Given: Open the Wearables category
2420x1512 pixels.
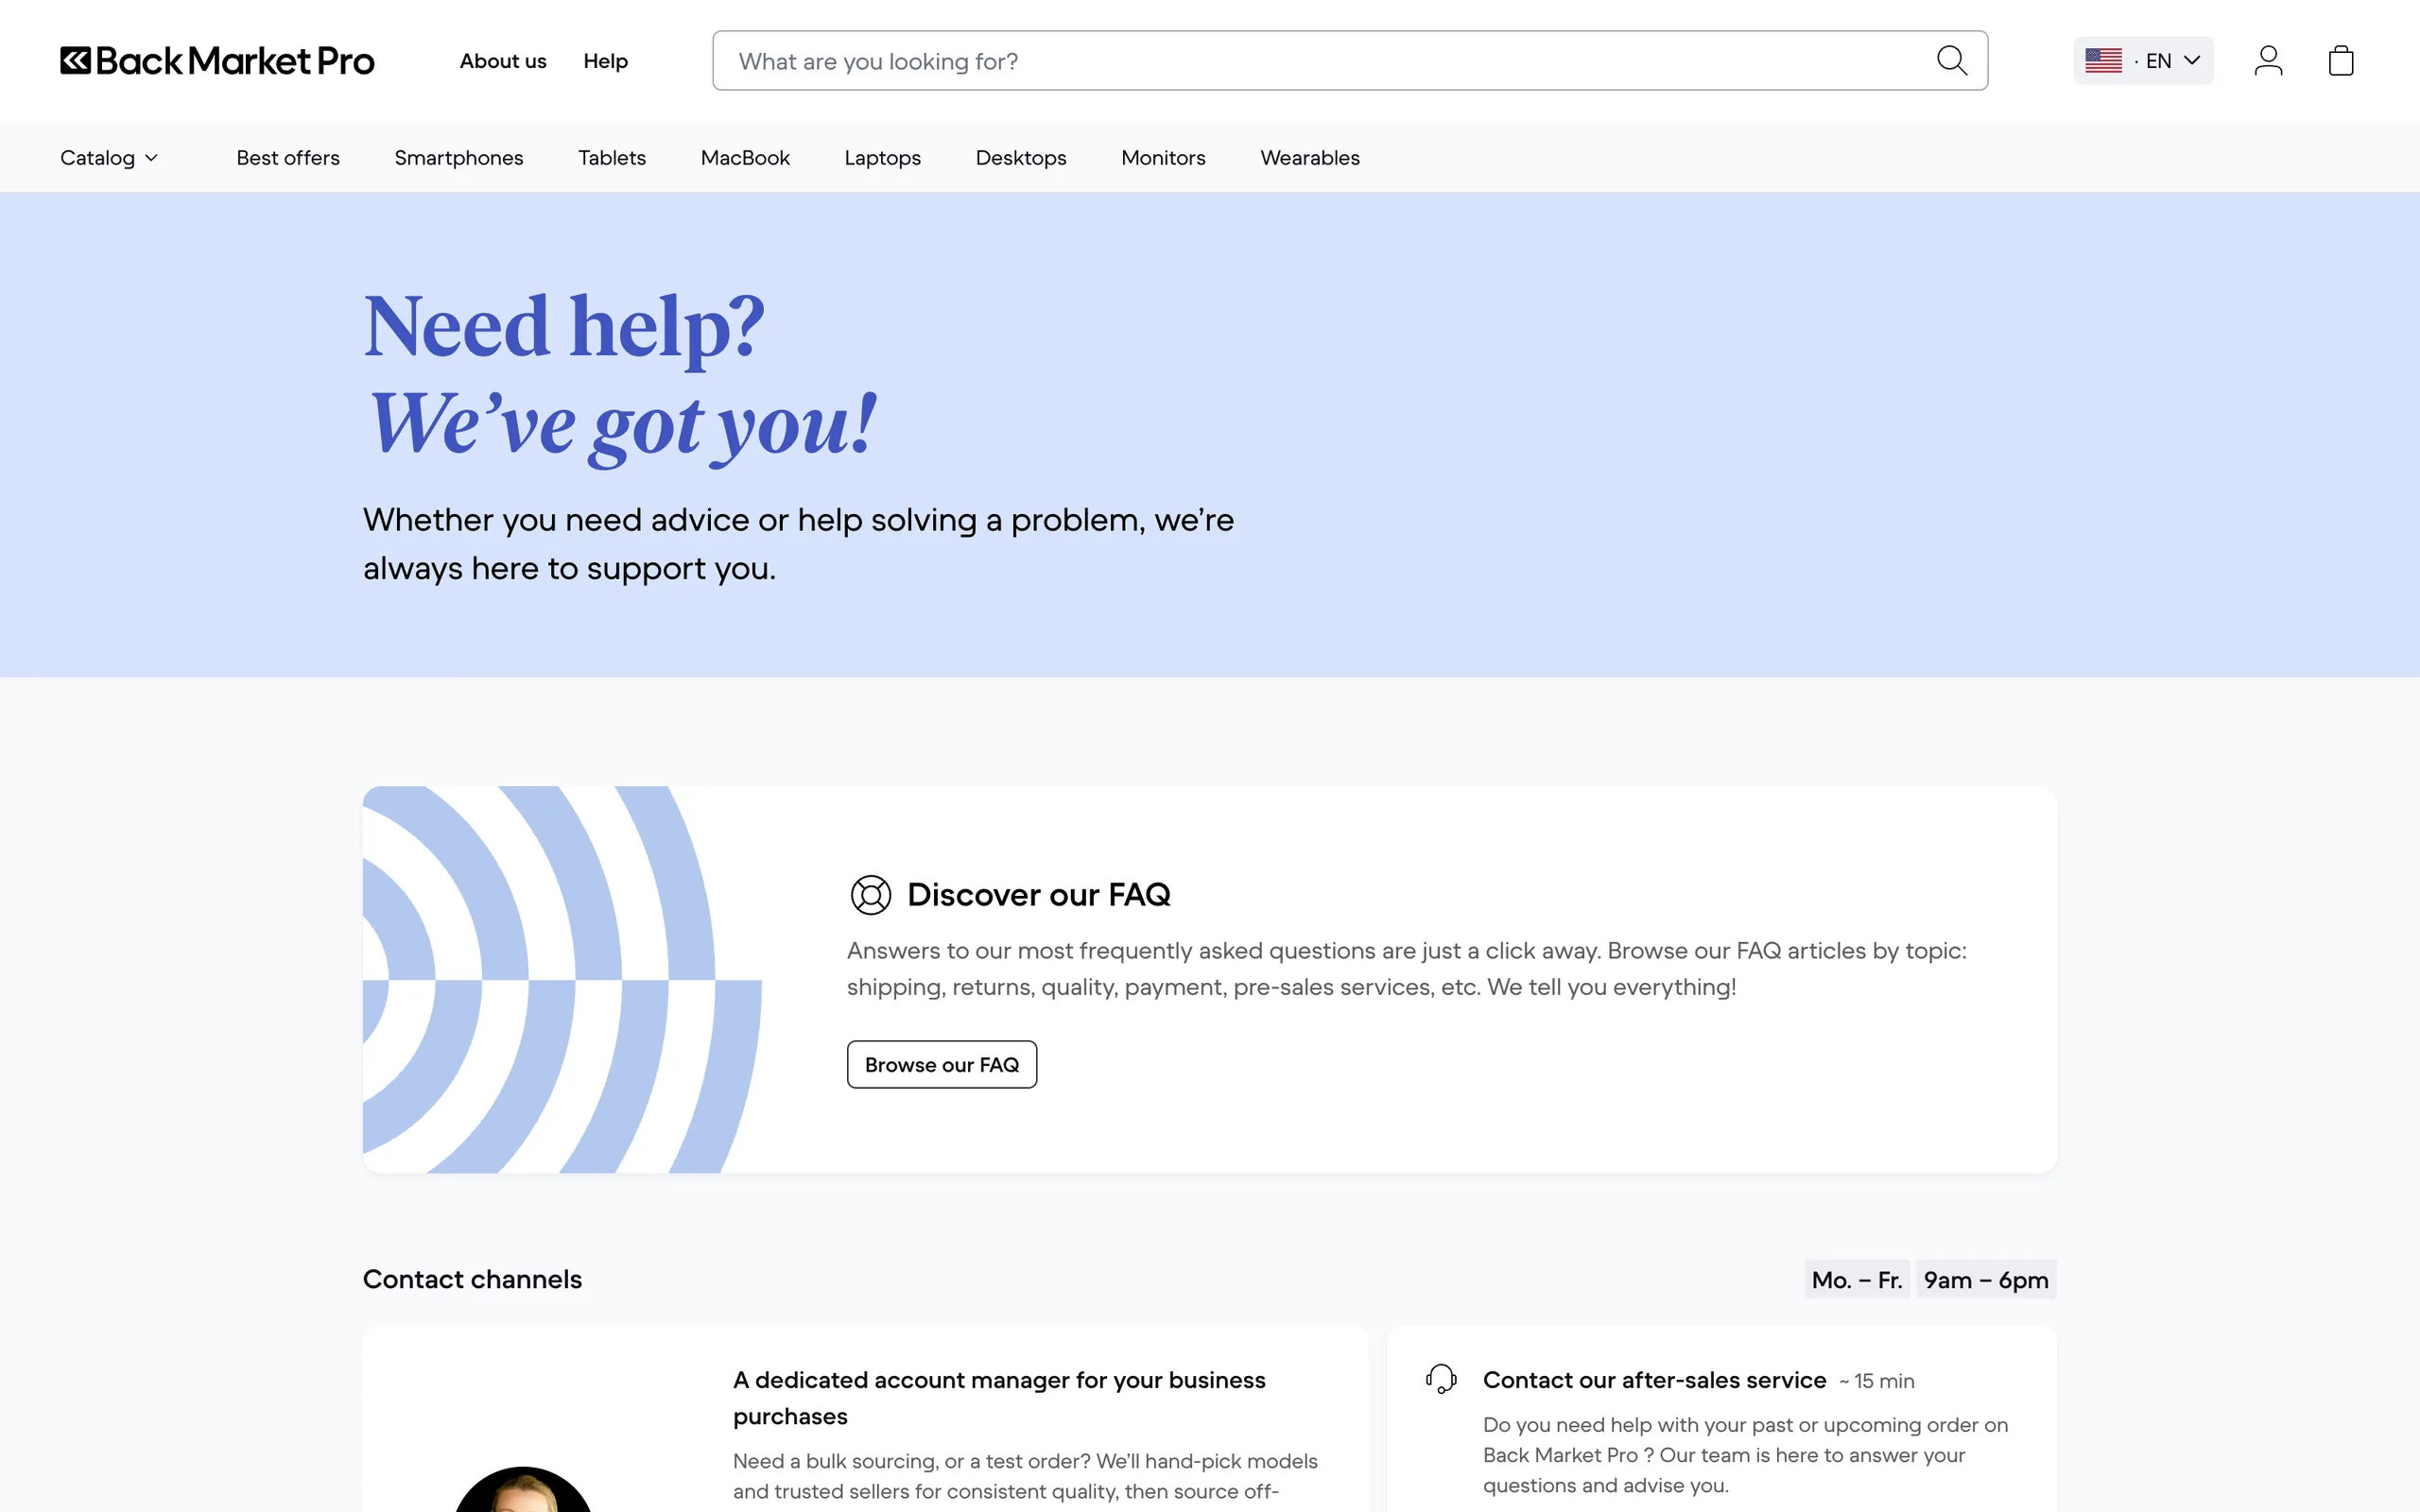Looking at the screenshot, I should click(1310, 158).
